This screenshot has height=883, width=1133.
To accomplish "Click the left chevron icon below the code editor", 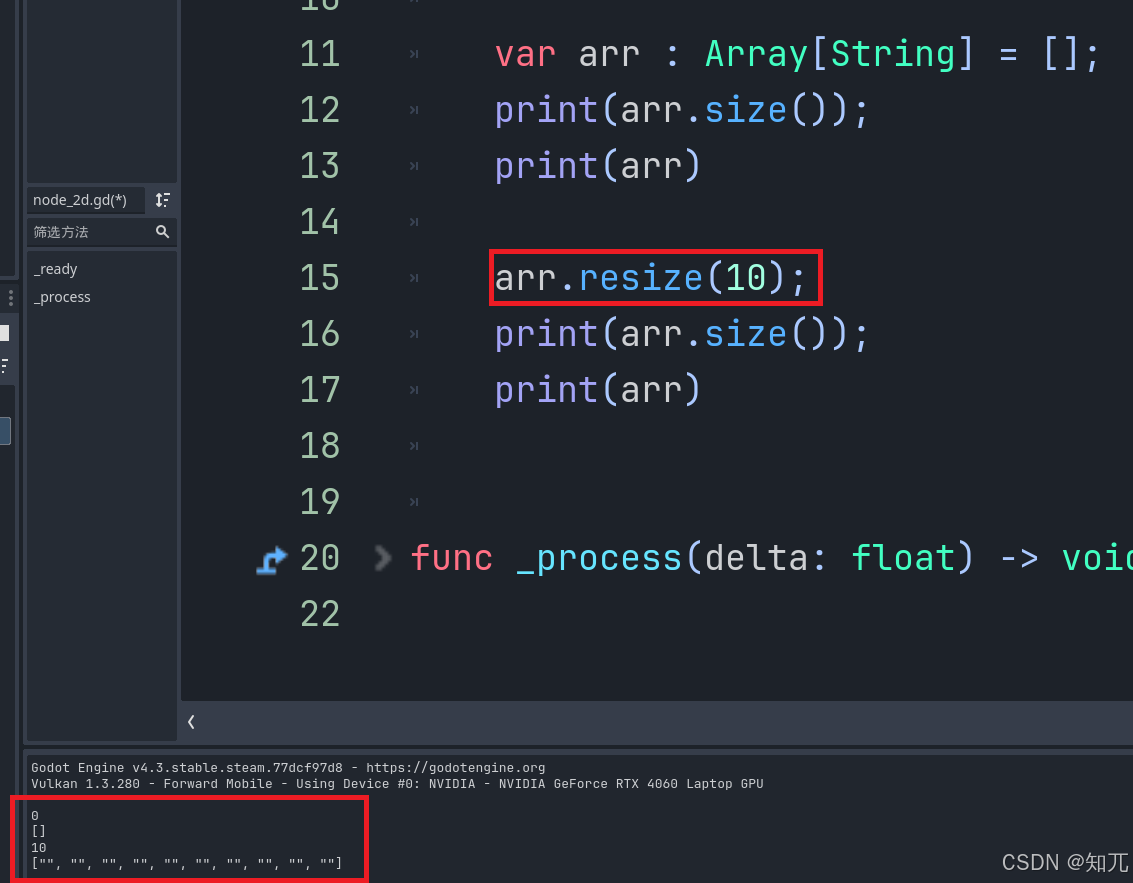I will click(190, 721).
